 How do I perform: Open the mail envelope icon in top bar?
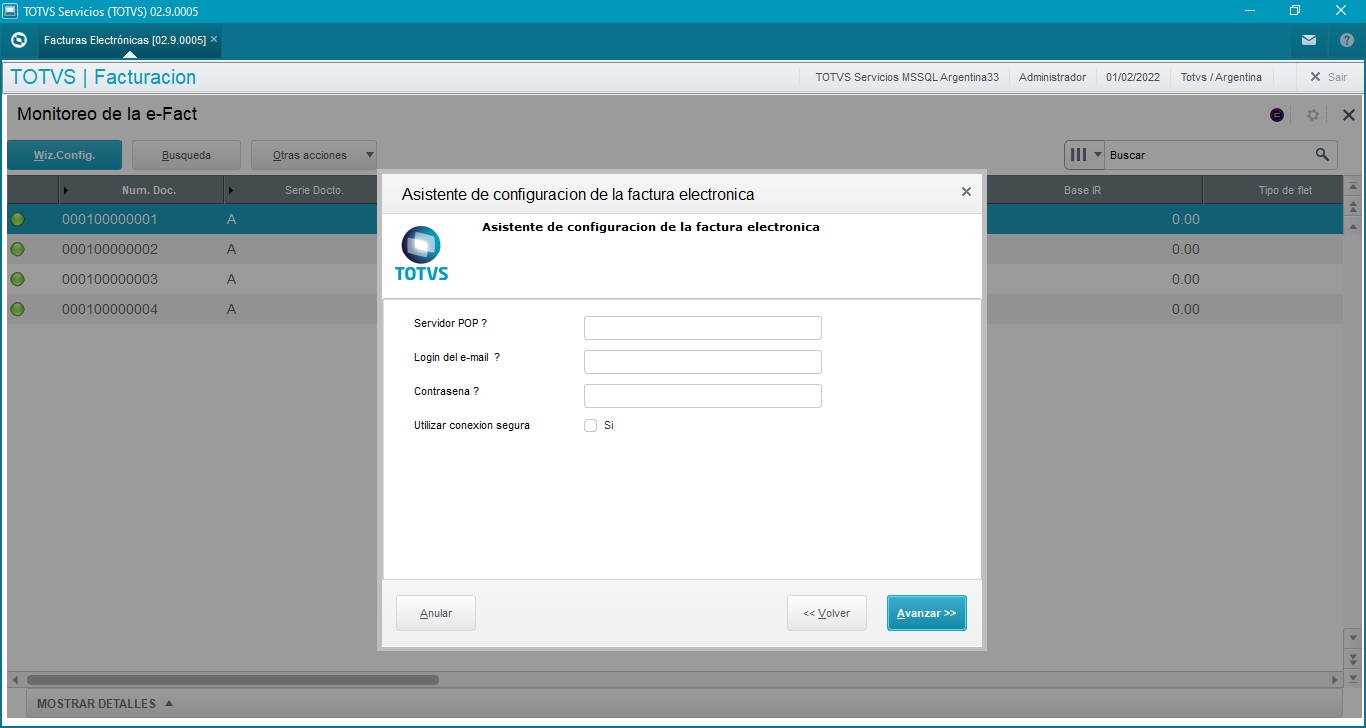1309,40
